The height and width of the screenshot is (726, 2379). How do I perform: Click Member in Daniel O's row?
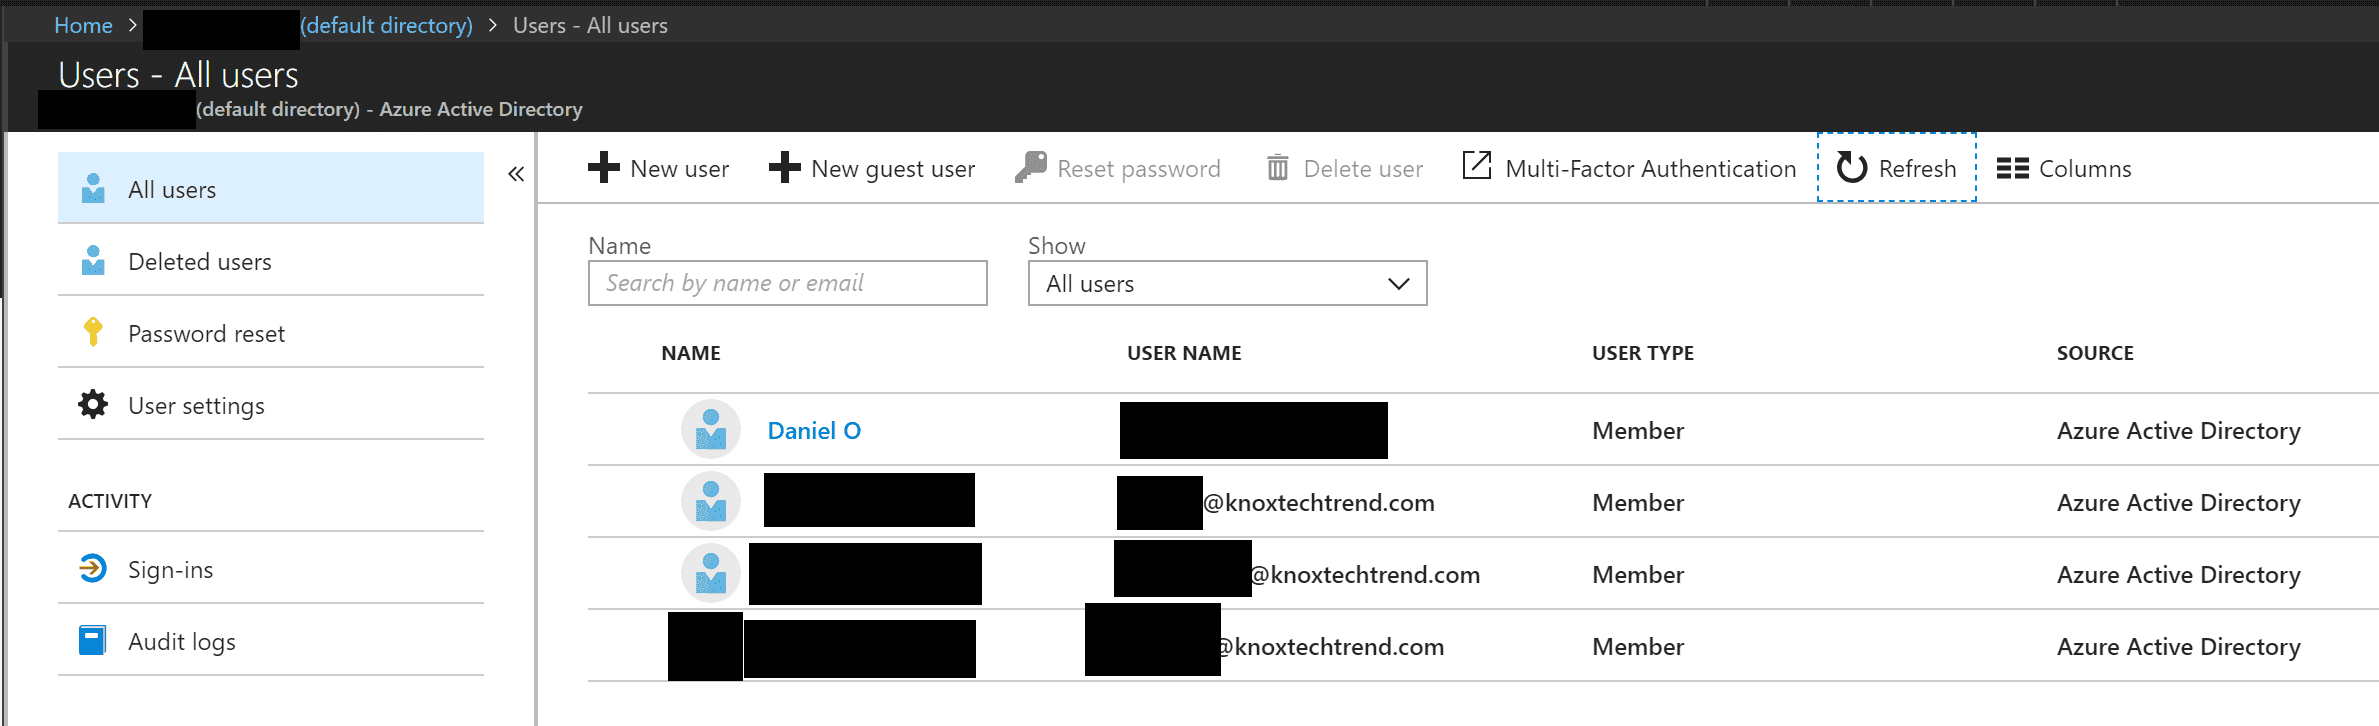click(1638, 430)
